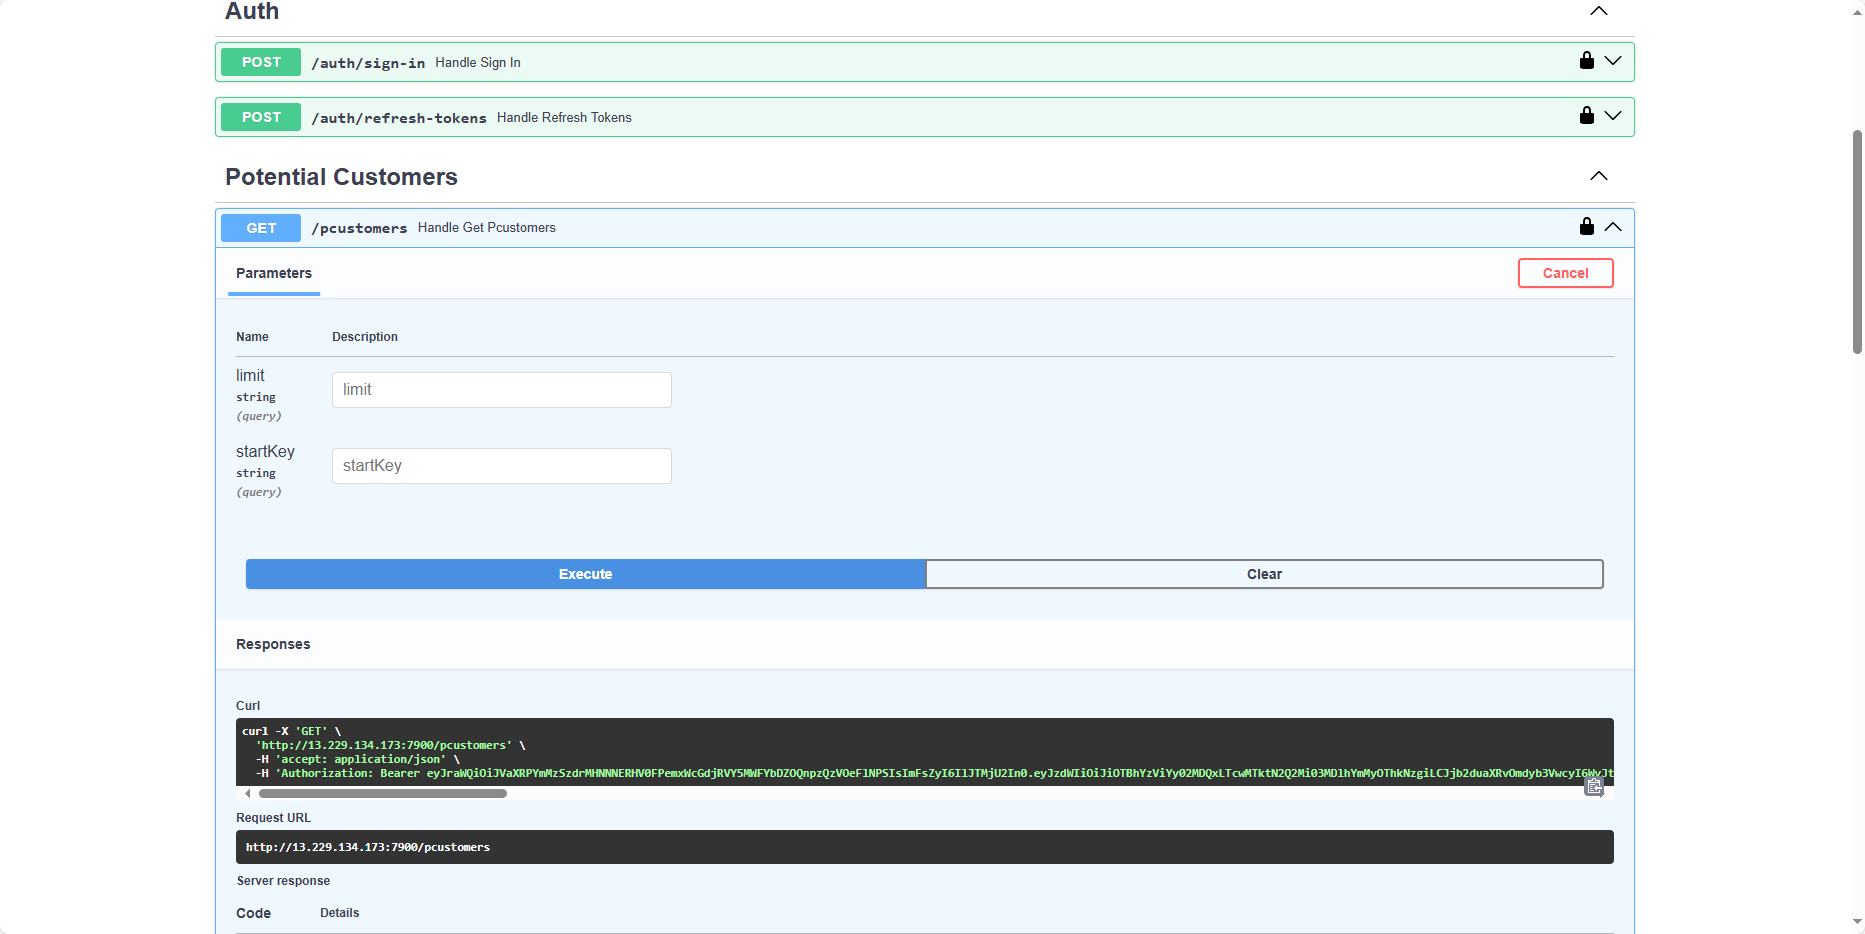This screenshot has height=934, width=1865.
Task: Clear the response with Clear button
Action: click(1264, 574)
